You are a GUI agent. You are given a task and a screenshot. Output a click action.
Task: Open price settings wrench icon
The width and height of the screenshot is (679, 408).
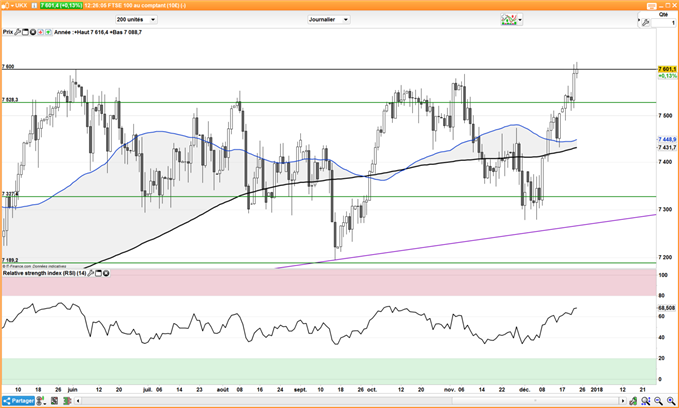pyautogui.click(x=17, y=32)
